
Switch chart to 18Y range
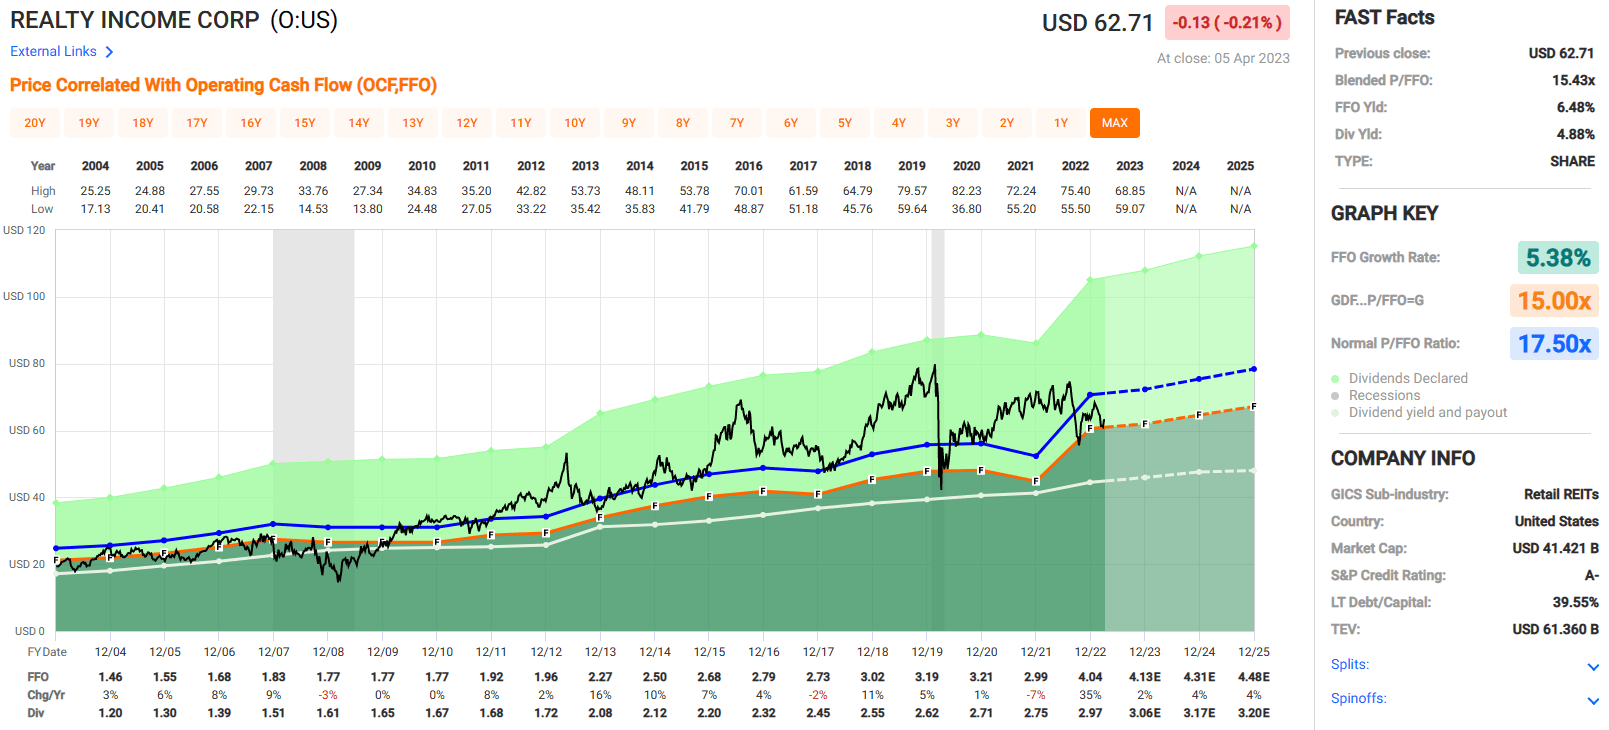click(143, 123)
